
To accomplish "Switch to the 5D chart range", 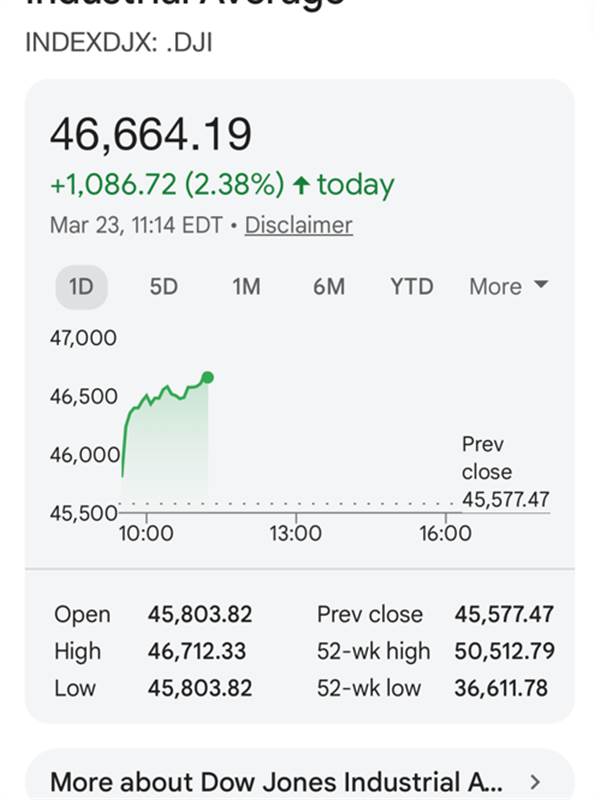I will [x=163, y=287].
